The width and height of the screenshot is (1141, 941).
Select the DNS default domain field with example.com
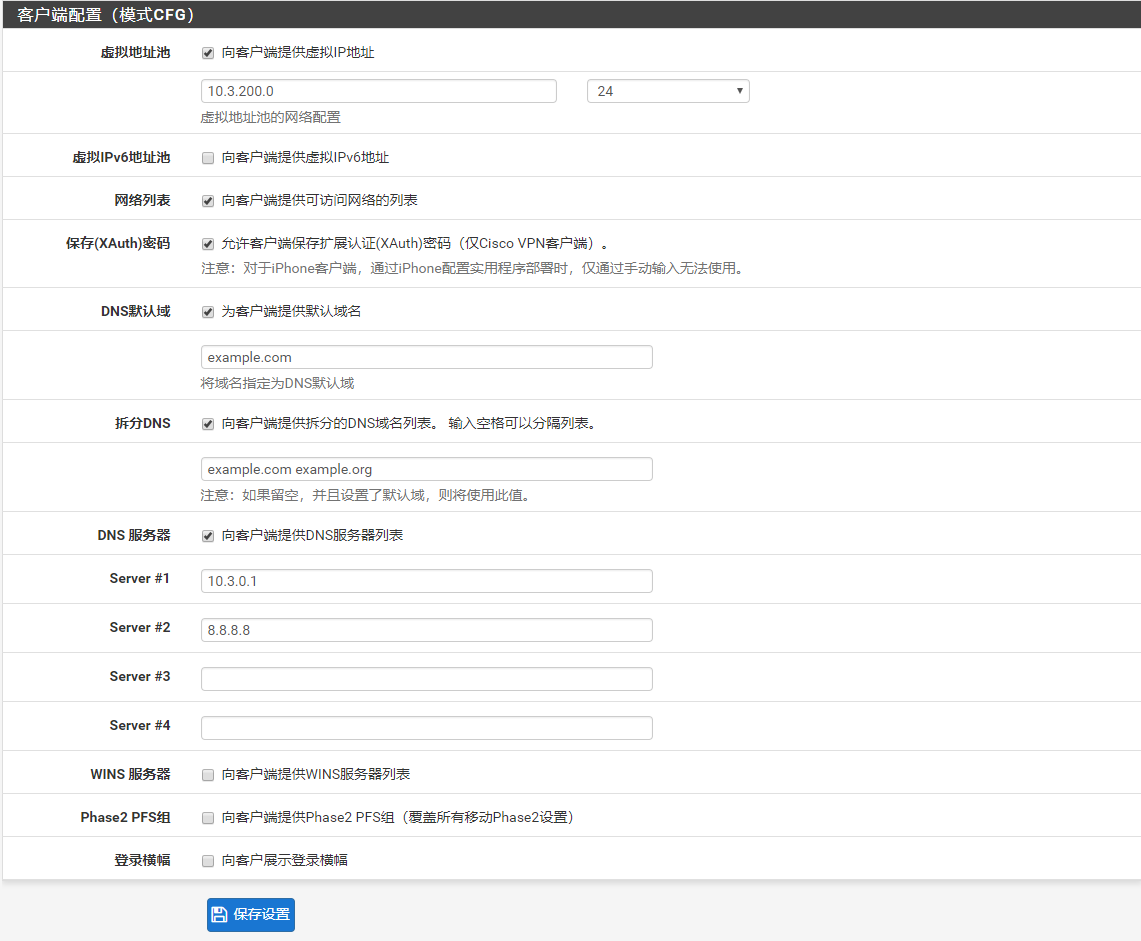(x=426, y=356)
